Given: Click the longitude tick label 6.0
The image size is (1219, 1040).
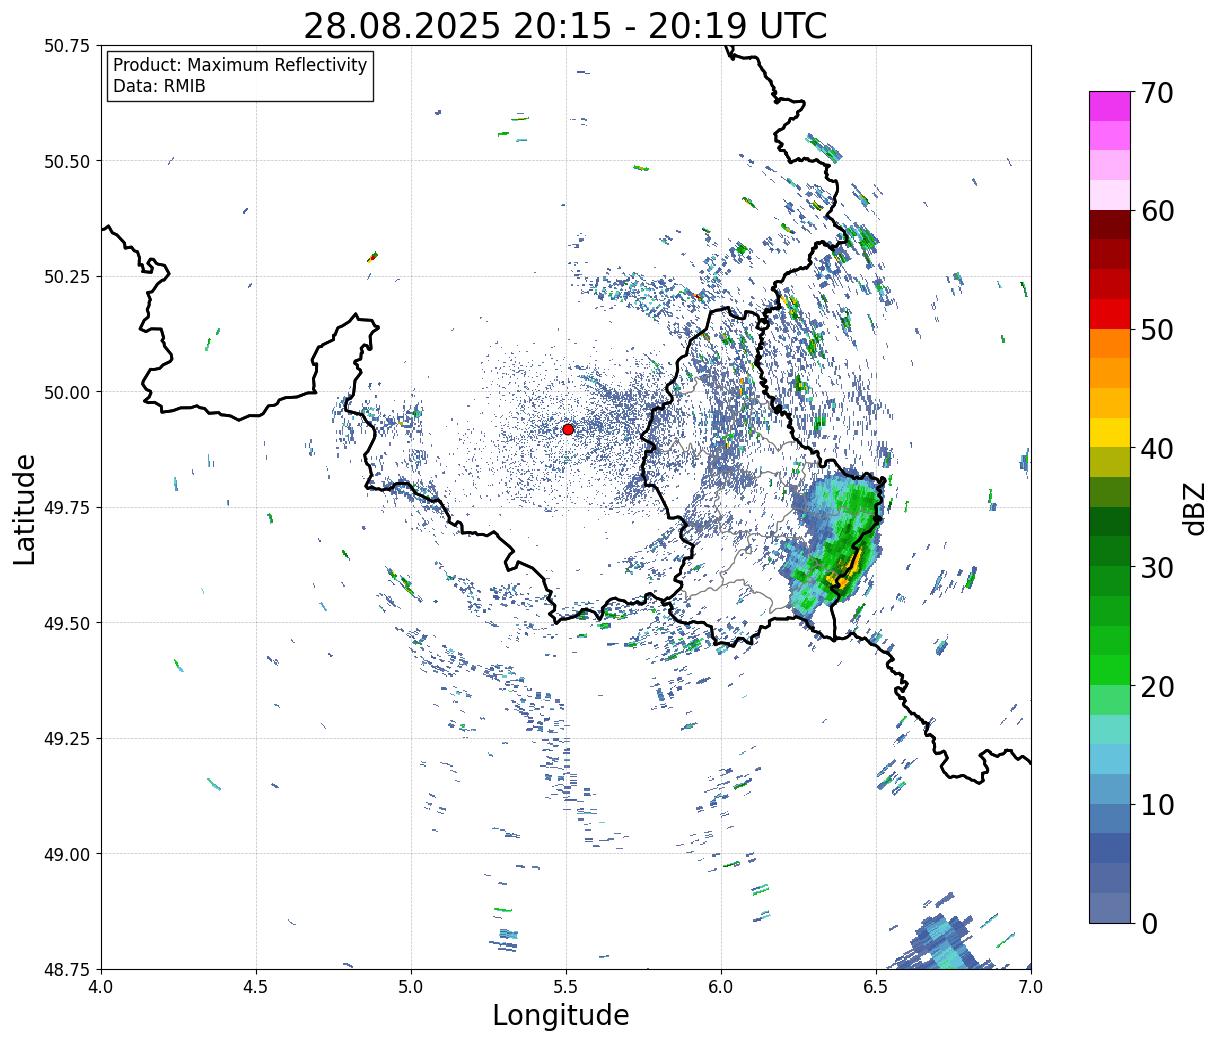Looking at the screenshot, I should pyautogui.click(x=721, y=987).
